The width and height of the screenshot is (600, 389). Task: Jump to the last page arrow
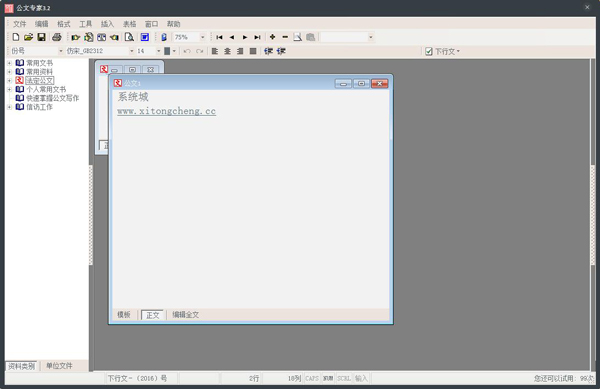coord(258,37)
